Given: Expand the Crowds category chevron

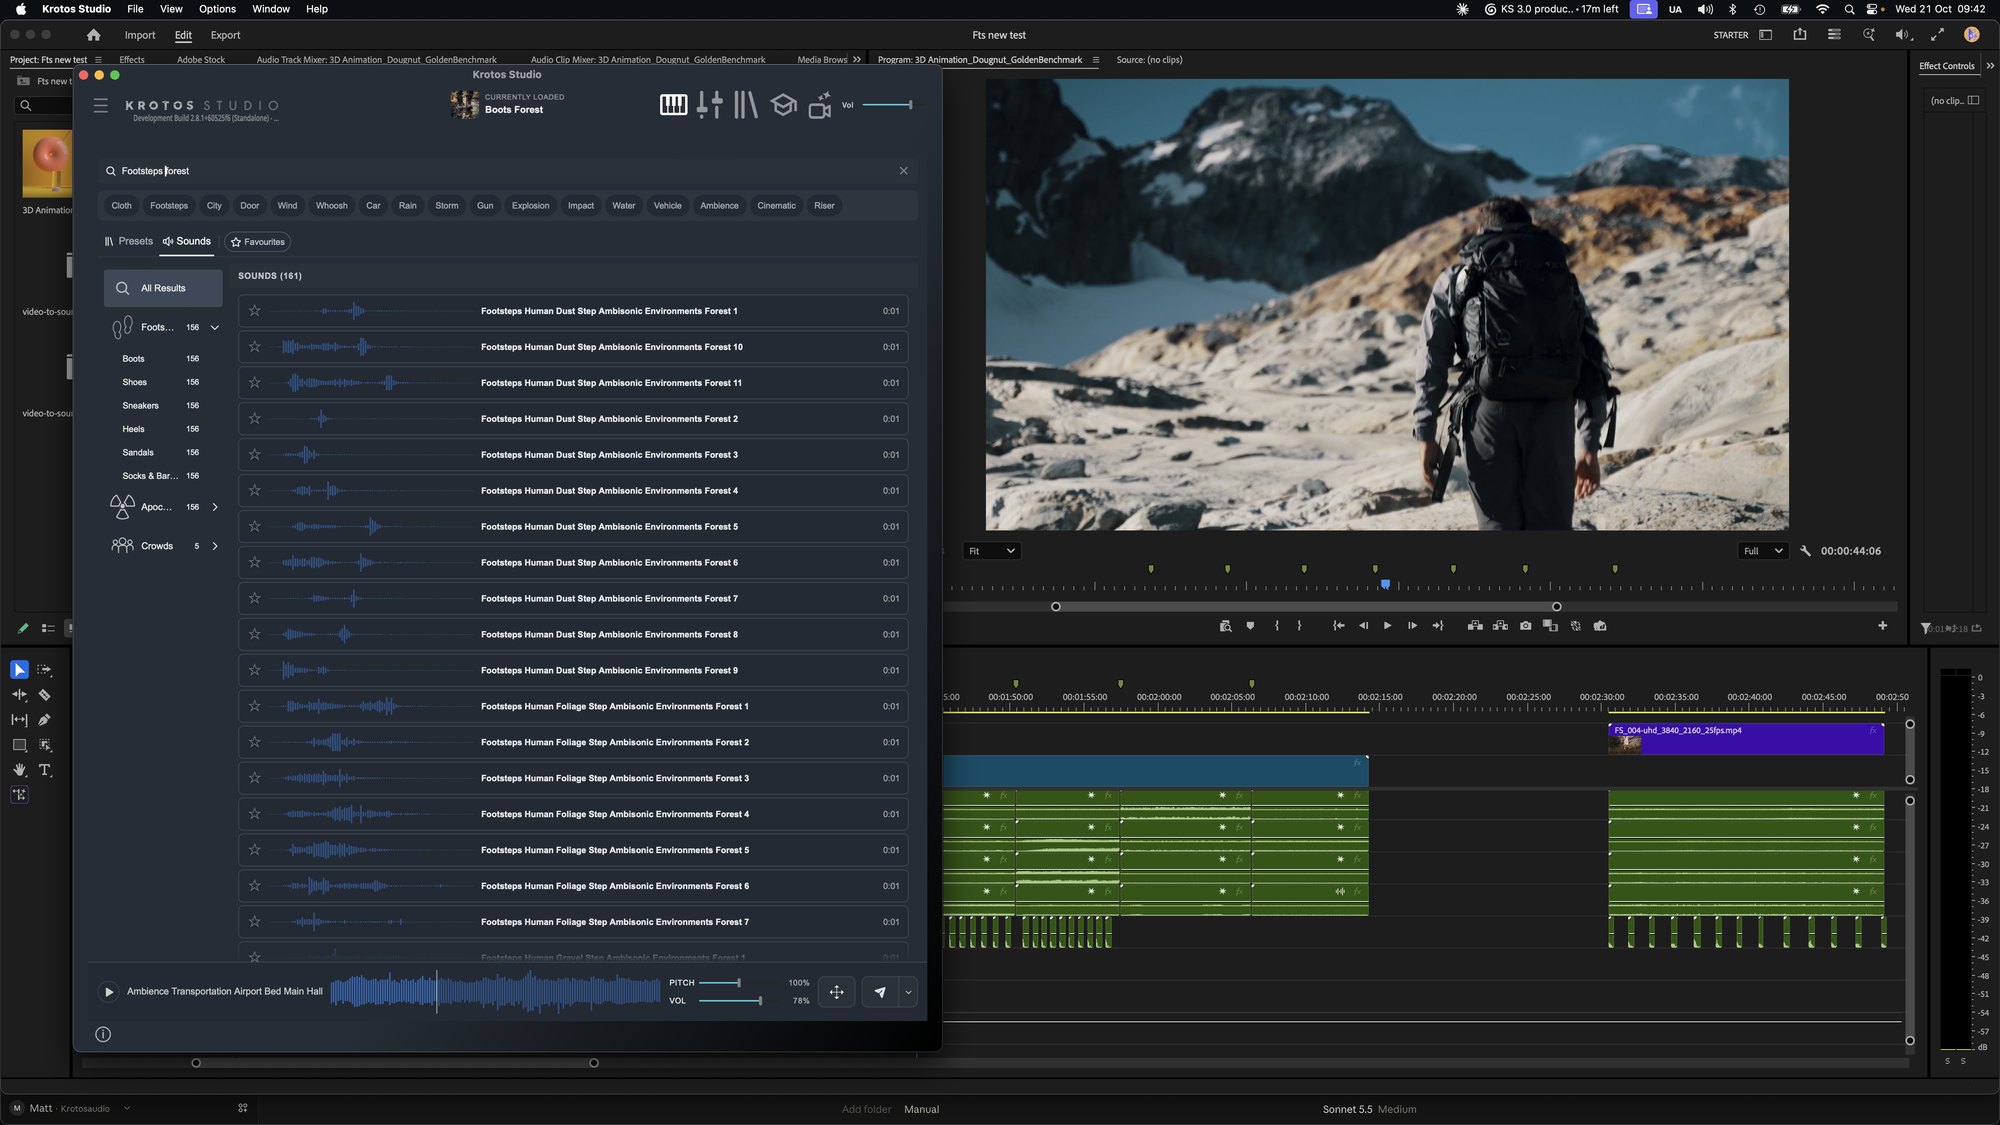Looking at the screenshot, I should coord(215,546).
